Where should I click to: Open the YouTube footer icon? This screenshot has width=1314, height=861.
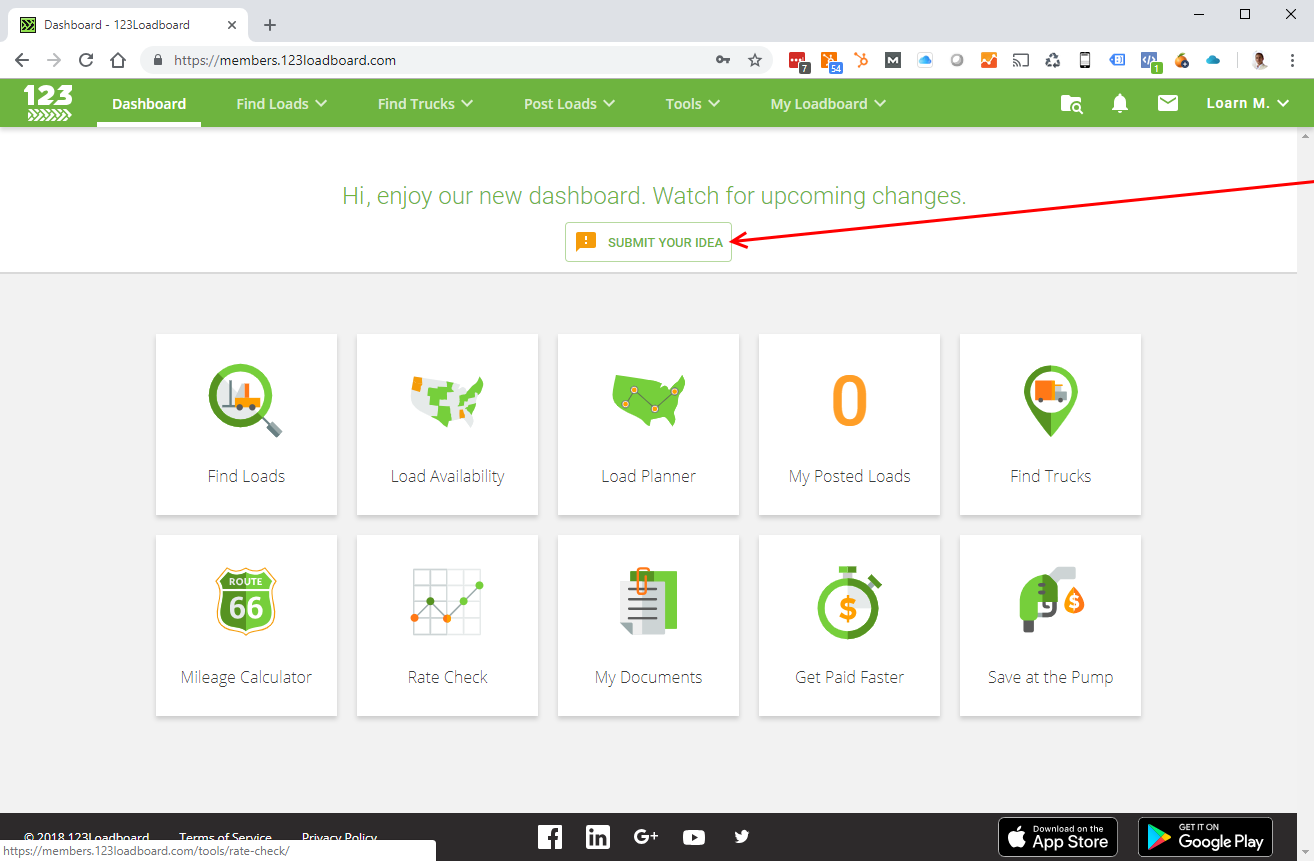(694, 837)
